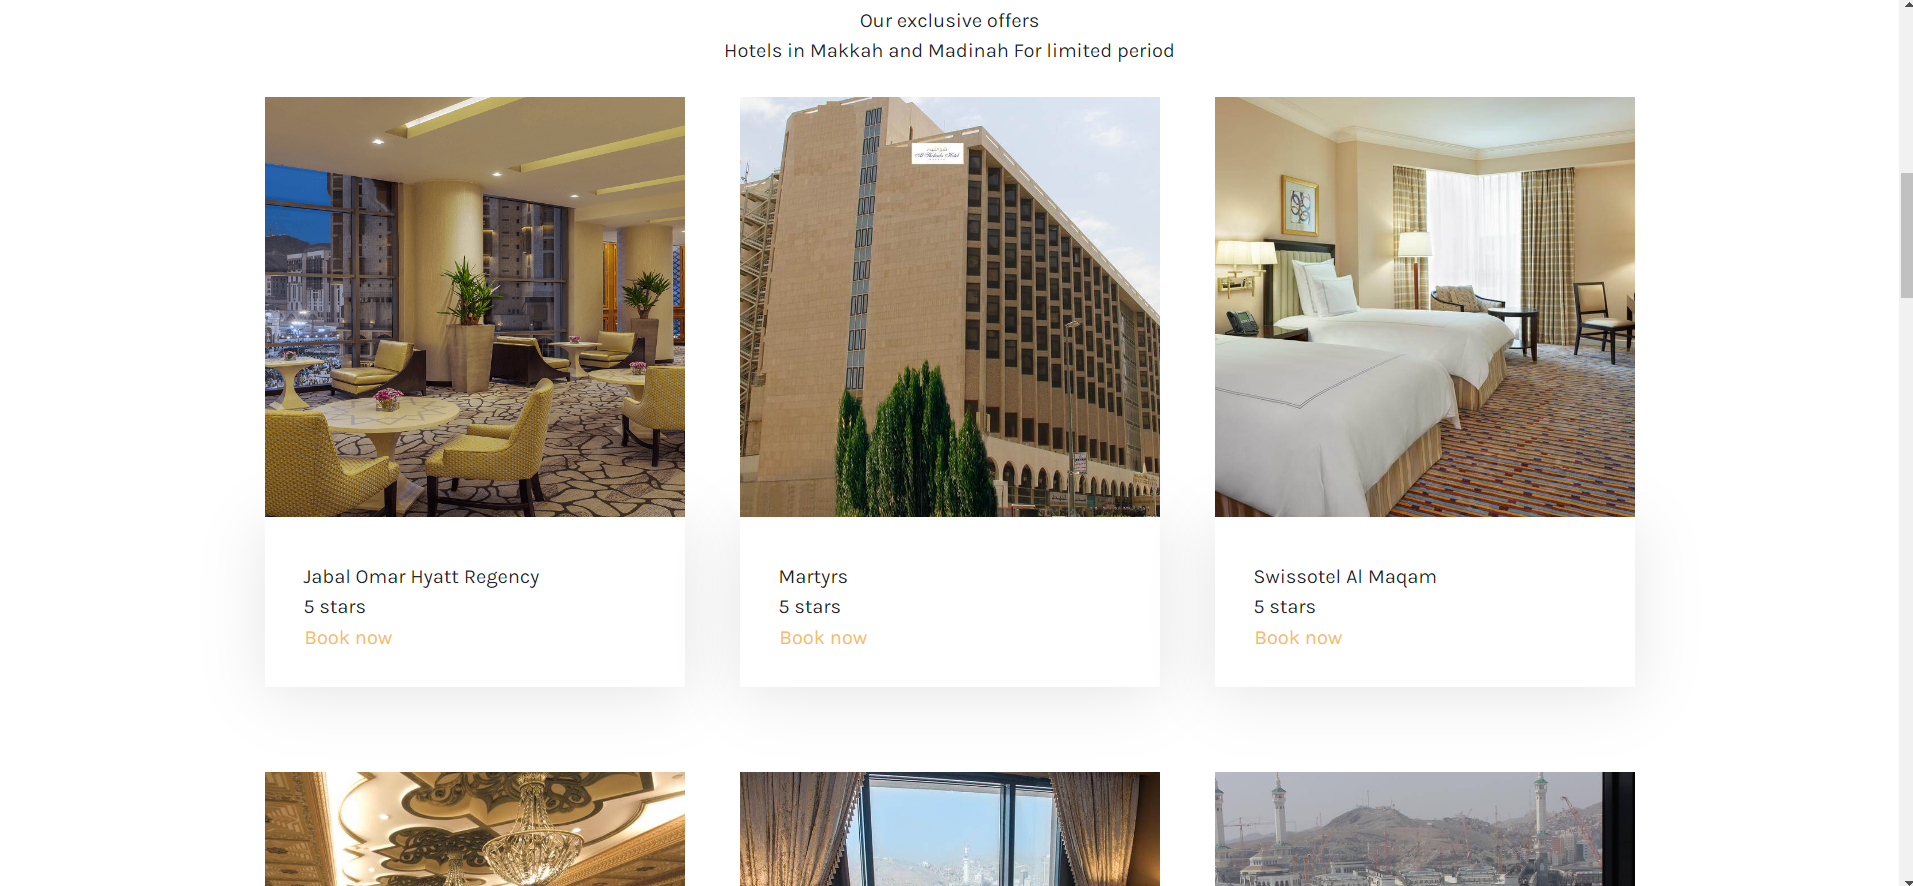Click the 5 stars rating under Martyrs
This screenshot has height=886, width=1913.
tap(810, 607)
